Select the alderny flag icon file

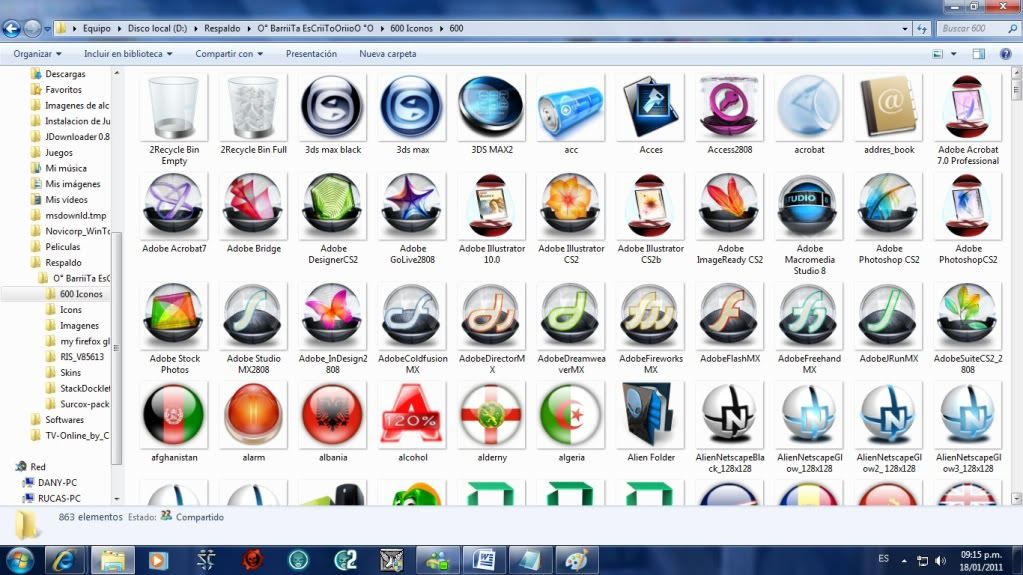[x=491, y=423]
